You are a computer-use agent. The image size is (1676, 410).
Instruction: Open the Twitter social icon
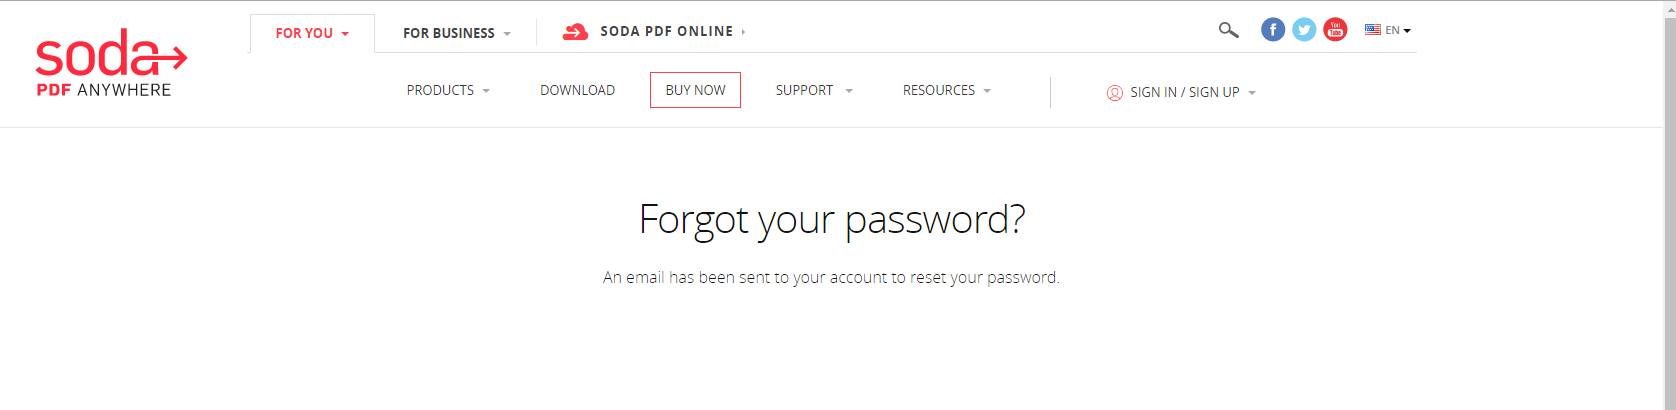click(1304, 30)
